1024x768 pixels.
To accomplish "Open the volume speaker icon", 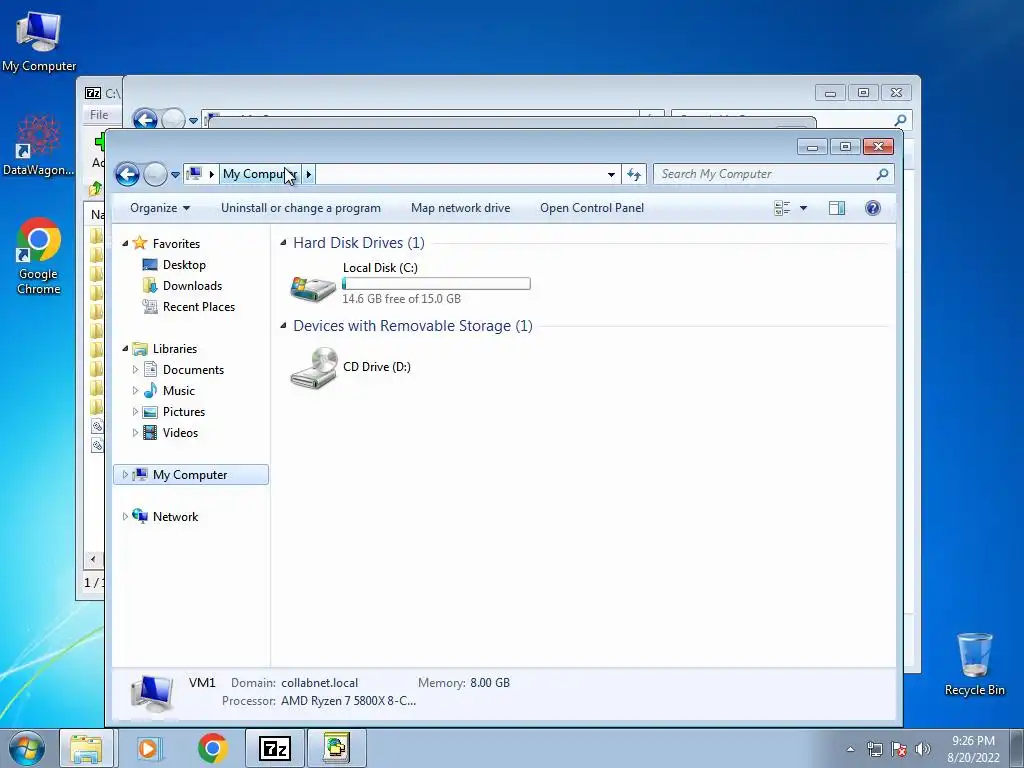I will 923,749.
